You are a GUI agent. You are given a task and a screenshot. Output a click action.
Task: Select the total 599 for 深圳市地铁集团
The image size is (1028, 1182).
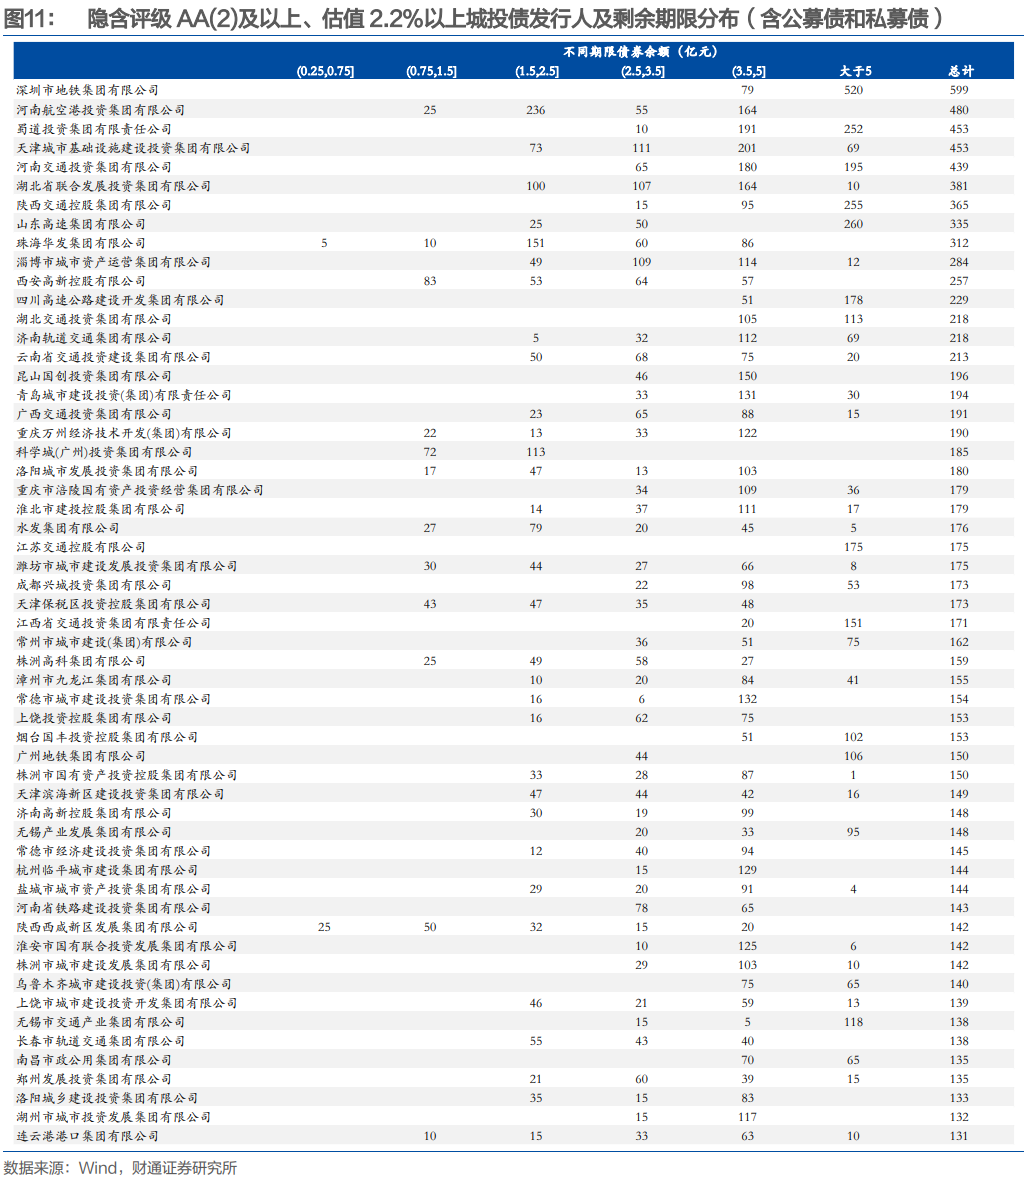pos(959,90)
